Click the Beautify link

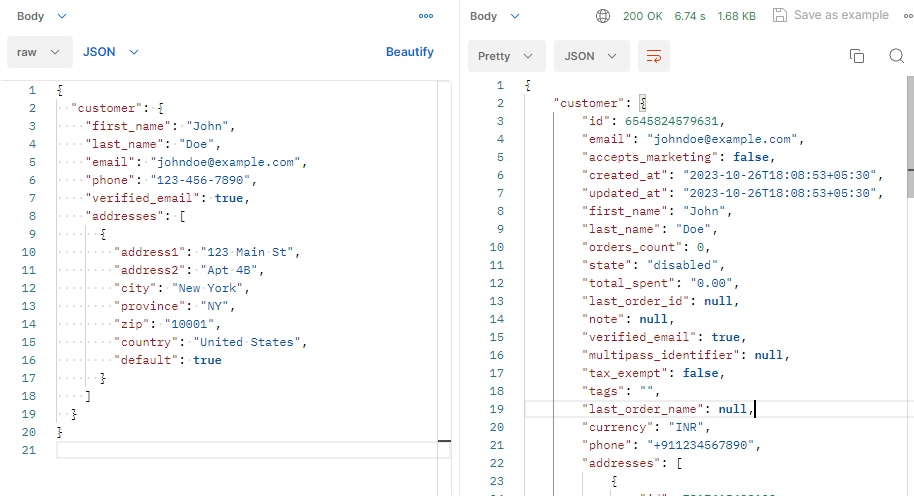[410, 52]
